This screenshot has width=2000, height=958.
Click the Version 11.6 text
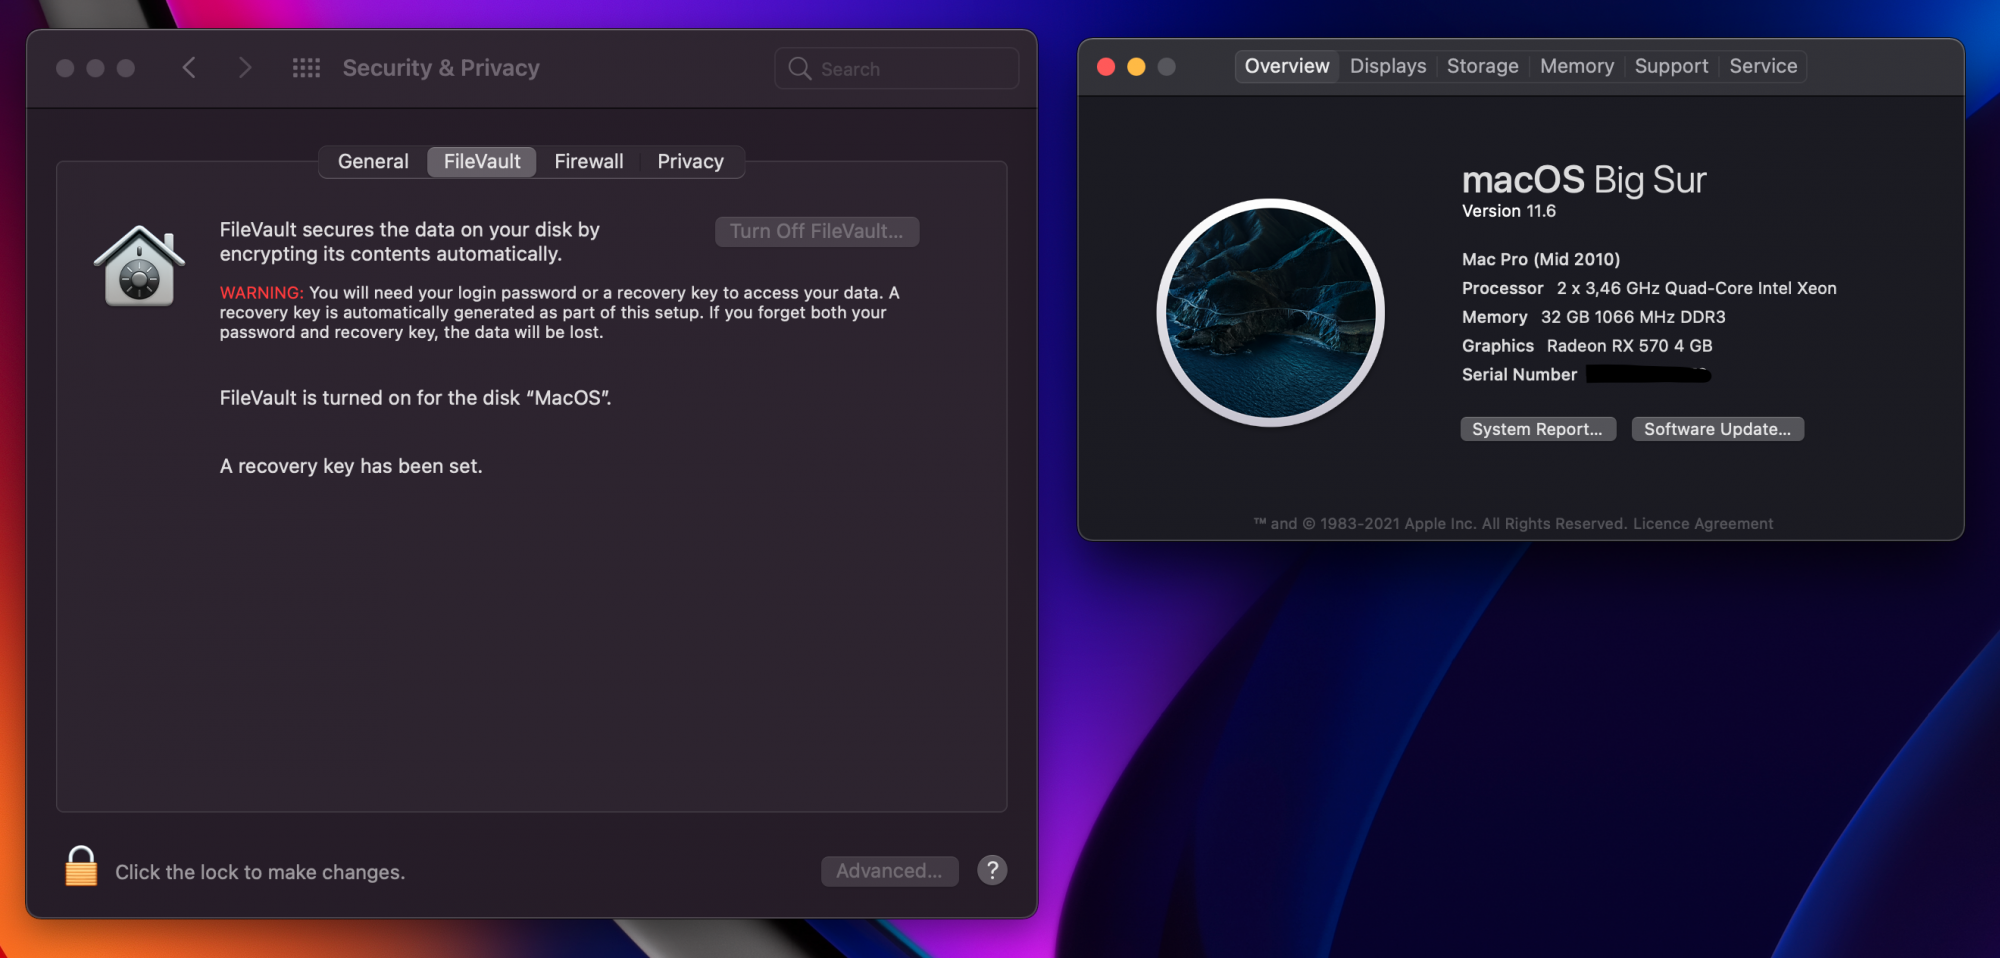[1509, 211]
